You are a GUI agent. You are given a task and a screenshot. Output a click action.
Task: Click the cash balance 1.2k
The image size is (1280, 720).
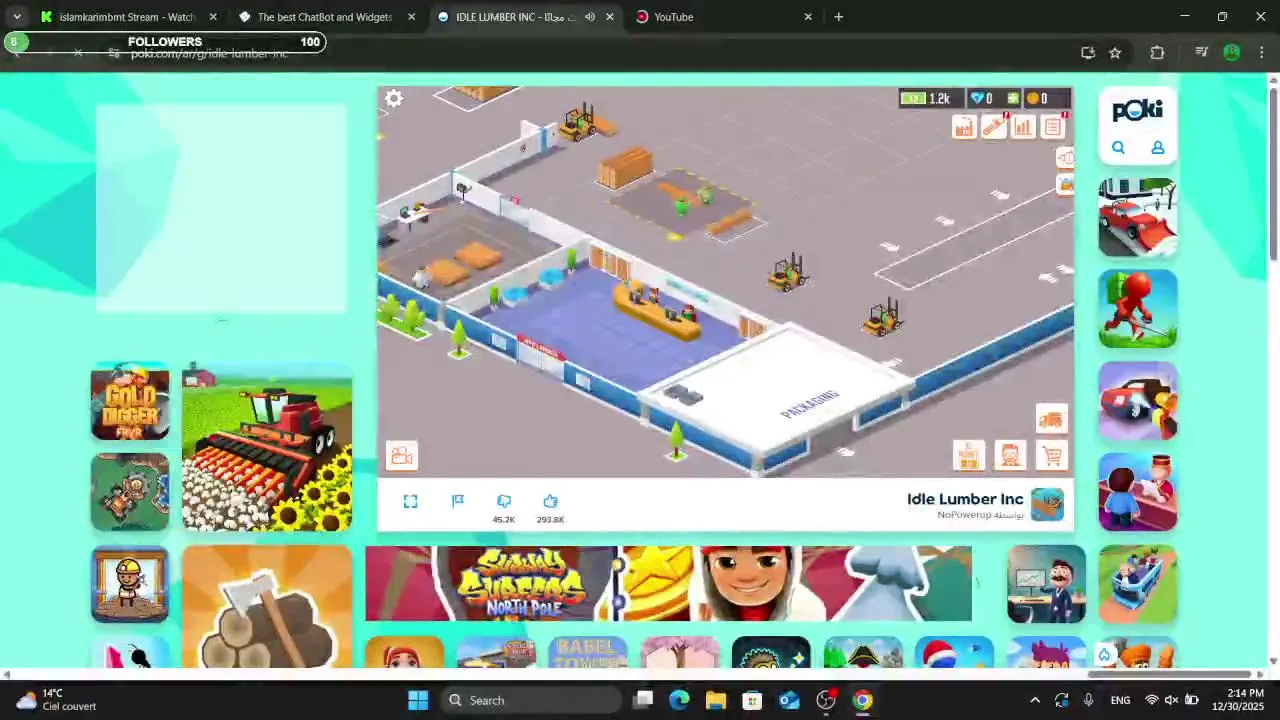[x=932, y=98]
